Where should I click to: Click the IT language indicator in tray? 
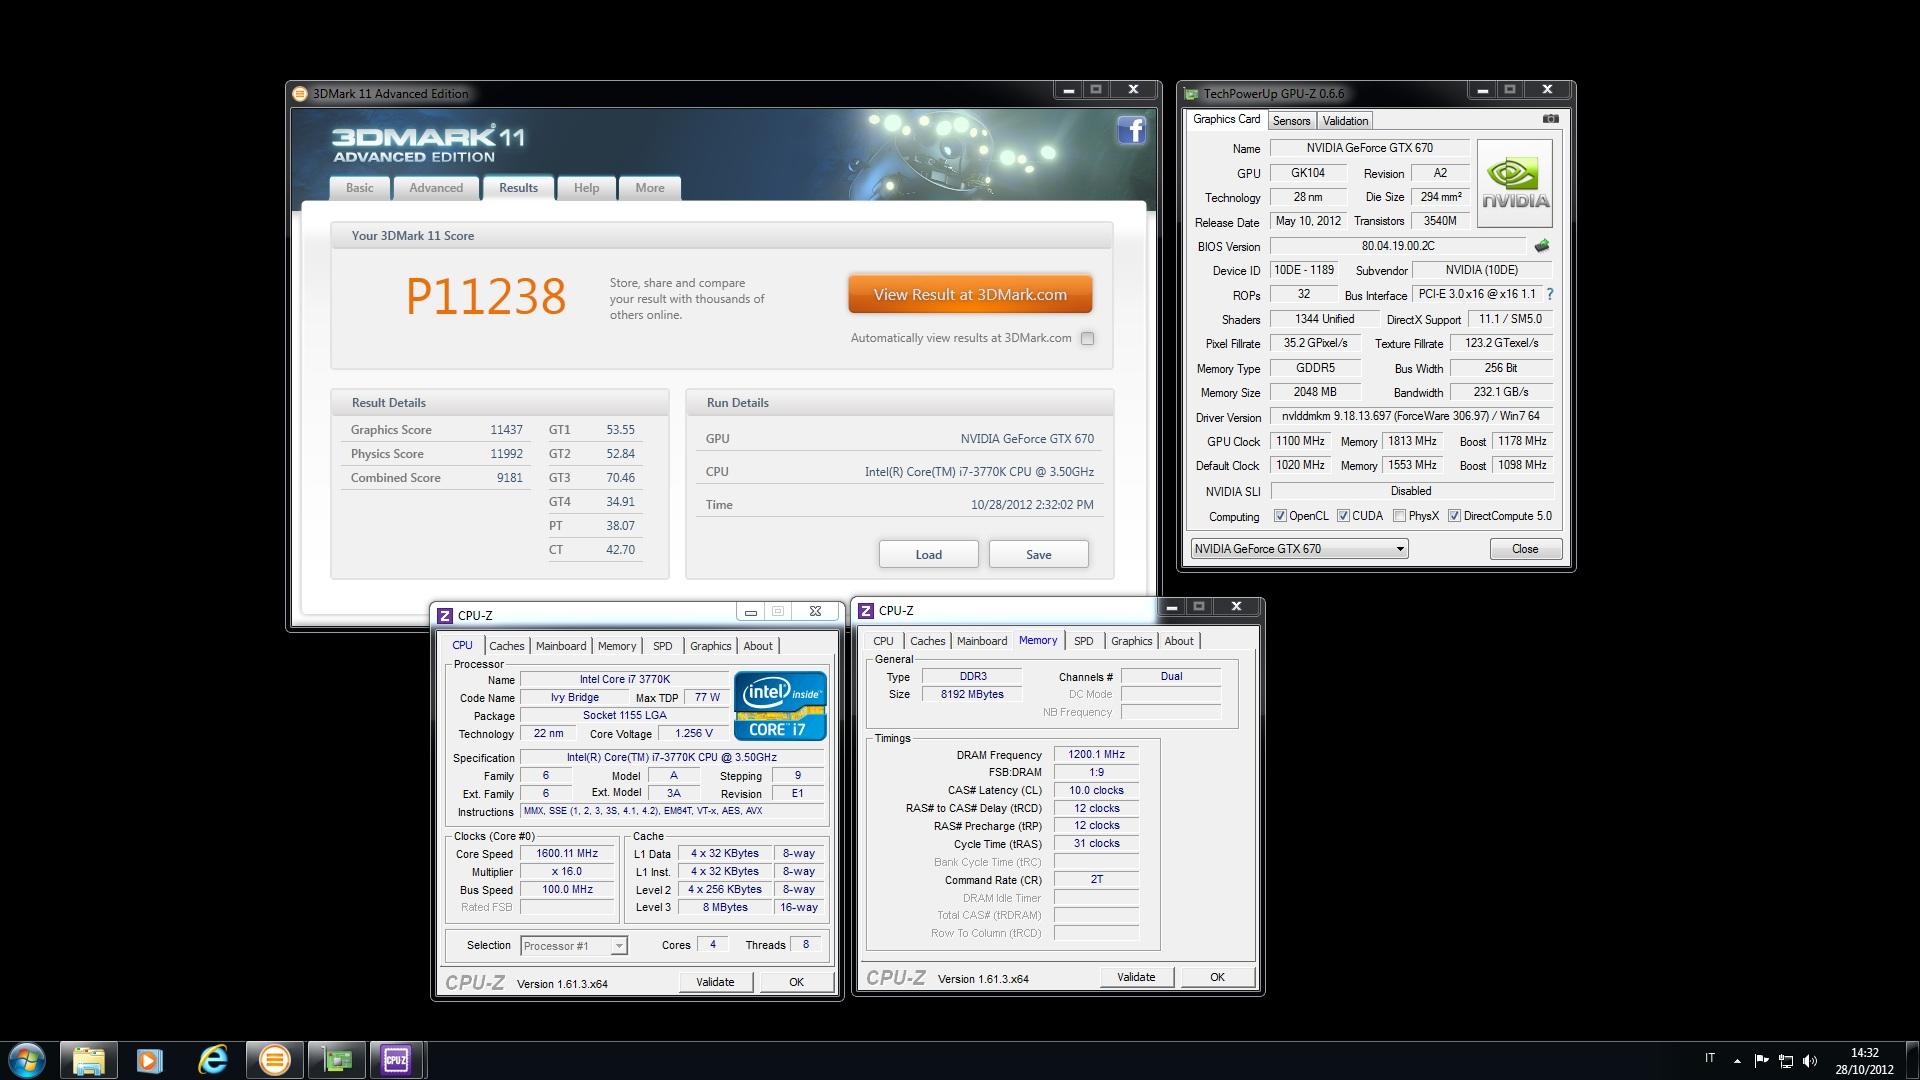click(x=1710, y=1059)
